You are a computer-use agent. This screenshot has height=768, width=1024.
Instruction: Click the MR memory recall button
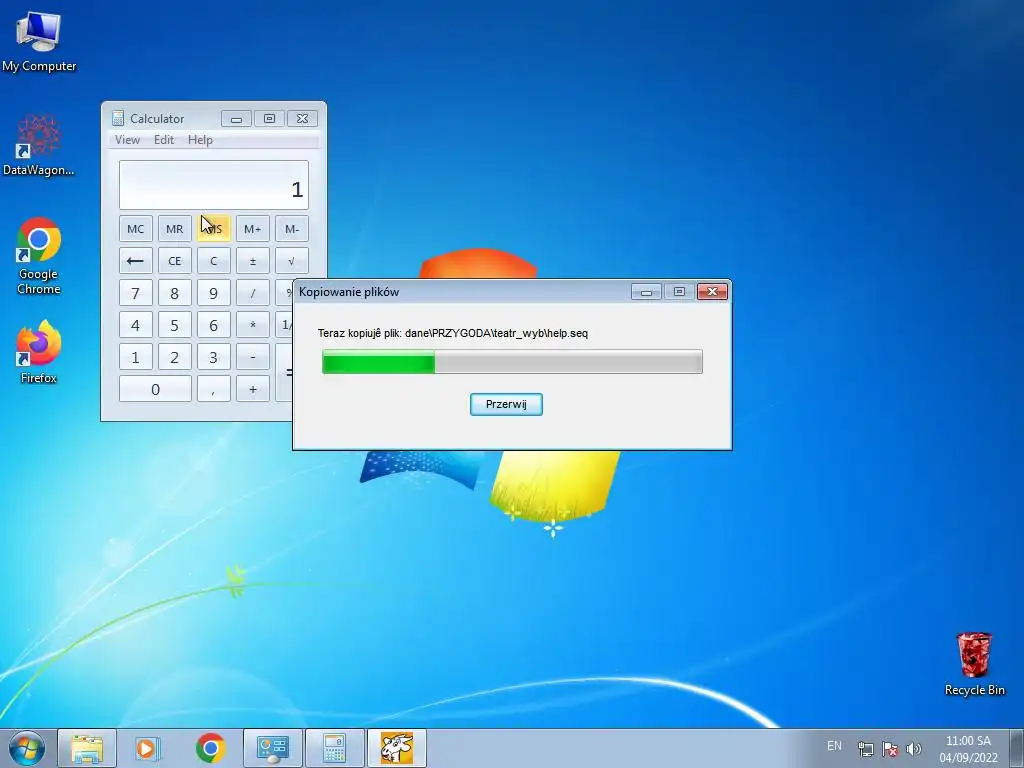pyautogui.click(x=174, y=229)
